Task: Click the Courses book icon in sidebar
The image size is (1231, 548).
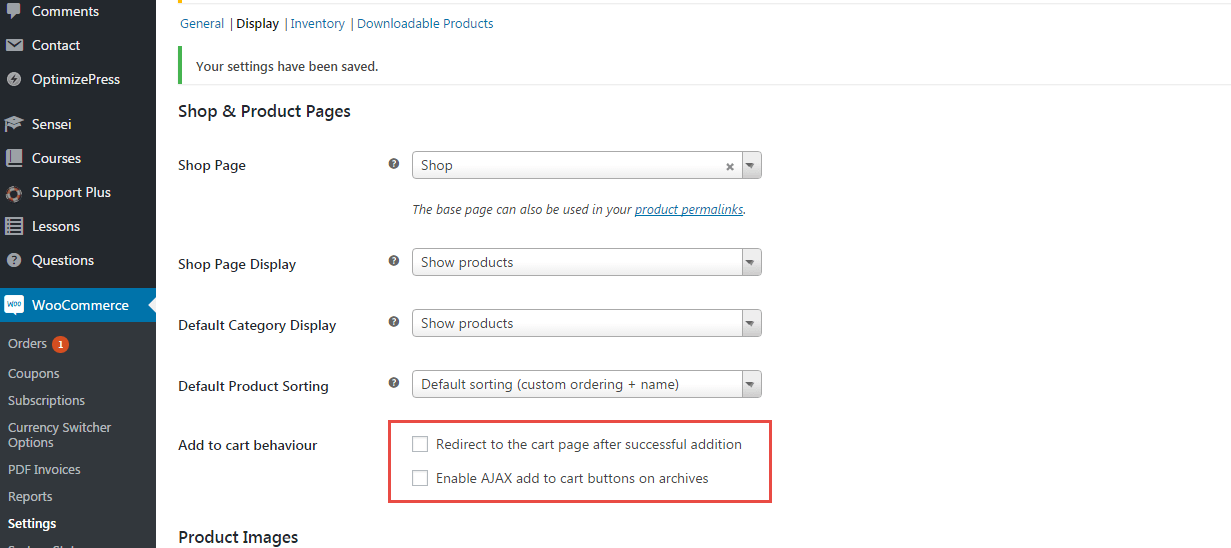Action: tap(14, 158)
